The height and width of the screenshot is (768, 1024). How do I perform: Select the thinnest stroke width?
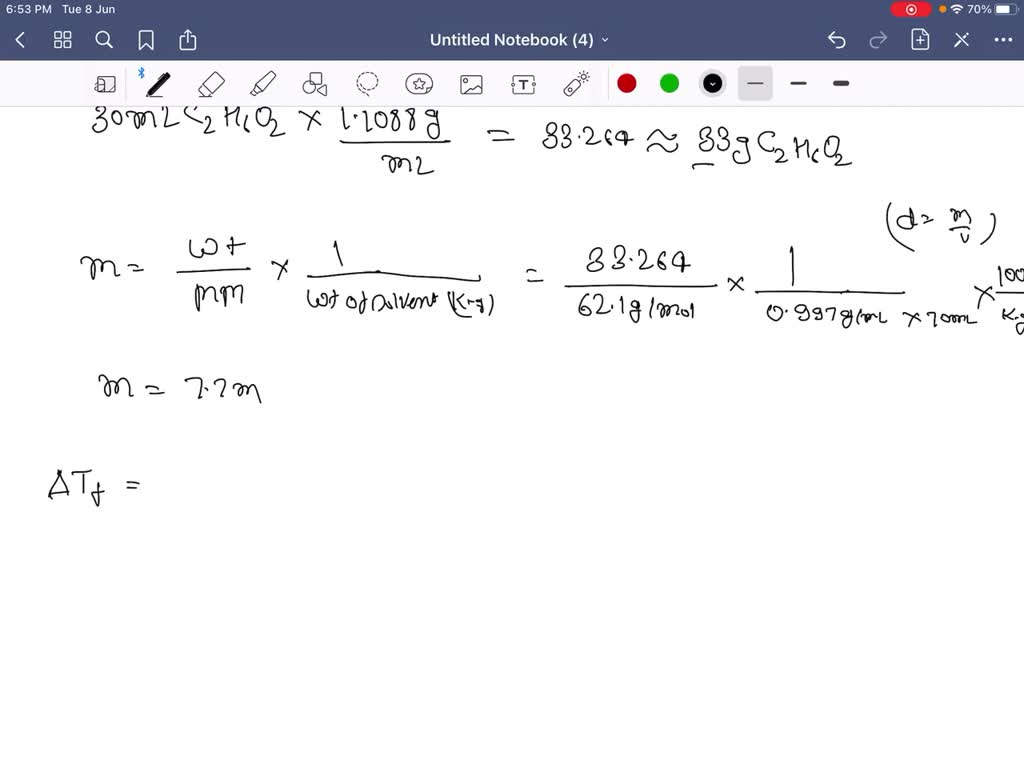click(756, 84)
